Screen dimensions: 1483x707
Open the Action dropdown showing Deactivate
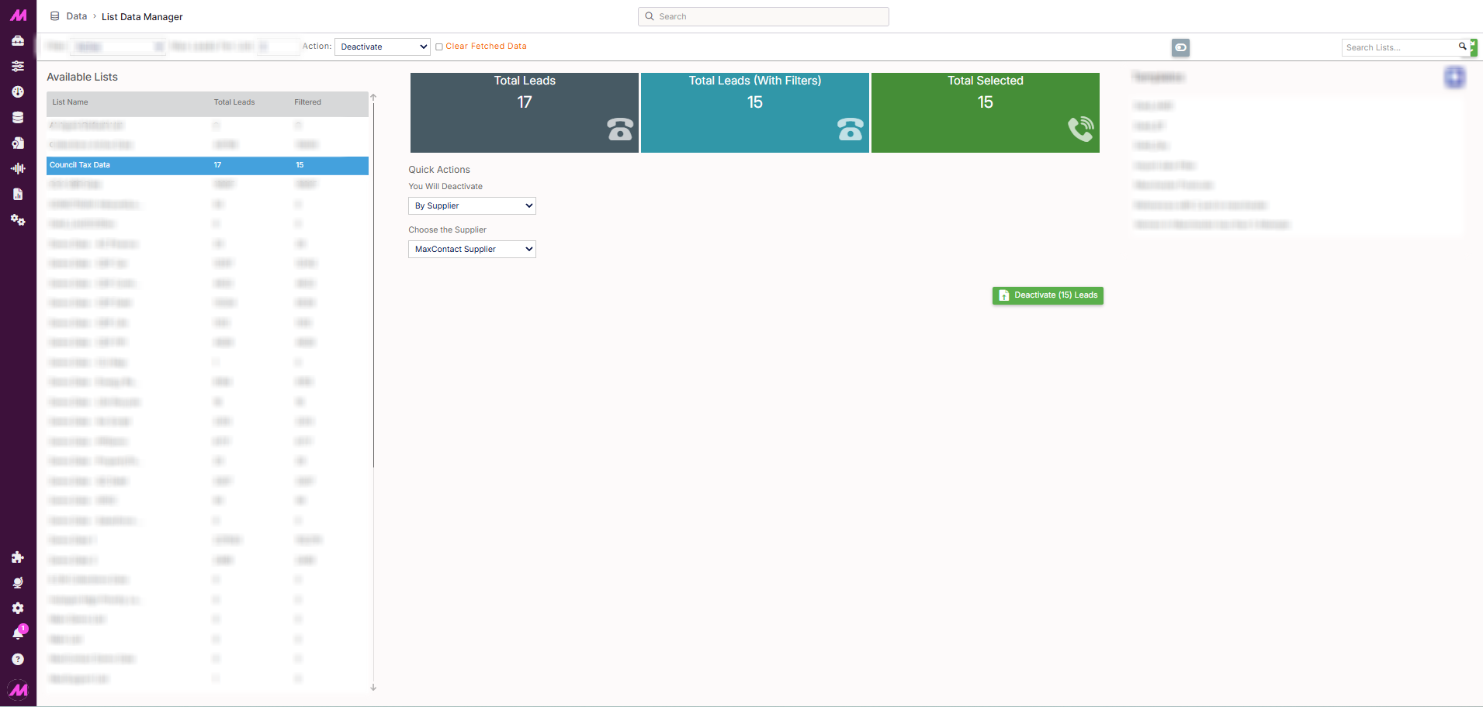382,47
